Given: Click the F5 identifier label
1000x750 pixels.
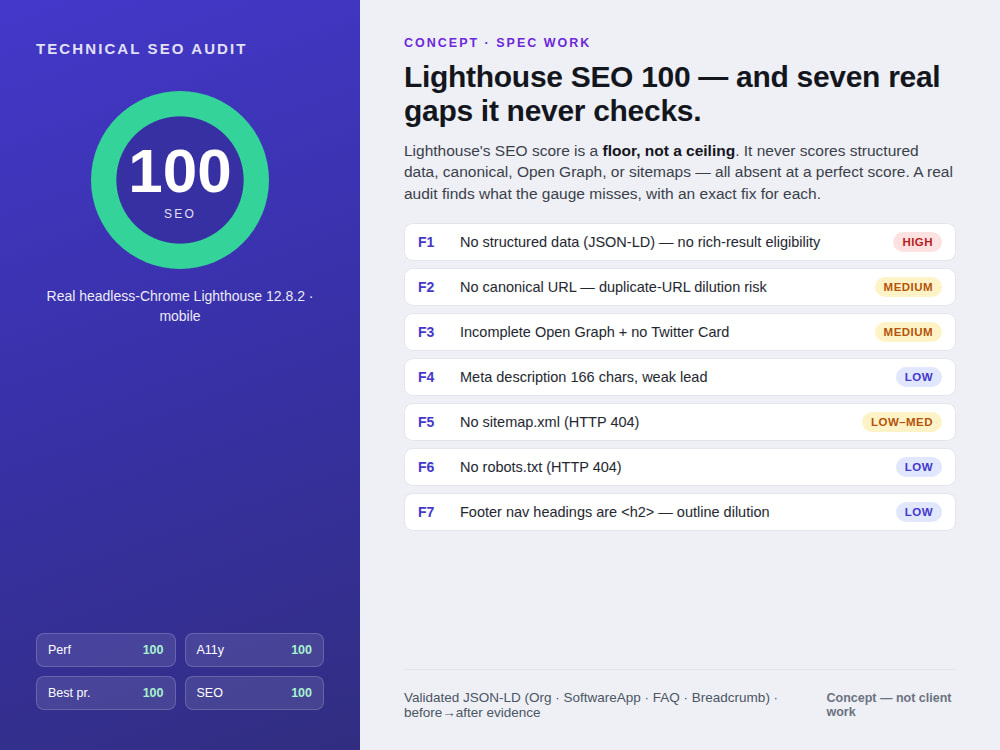Looking at the screenshot, I should point(426,422).
